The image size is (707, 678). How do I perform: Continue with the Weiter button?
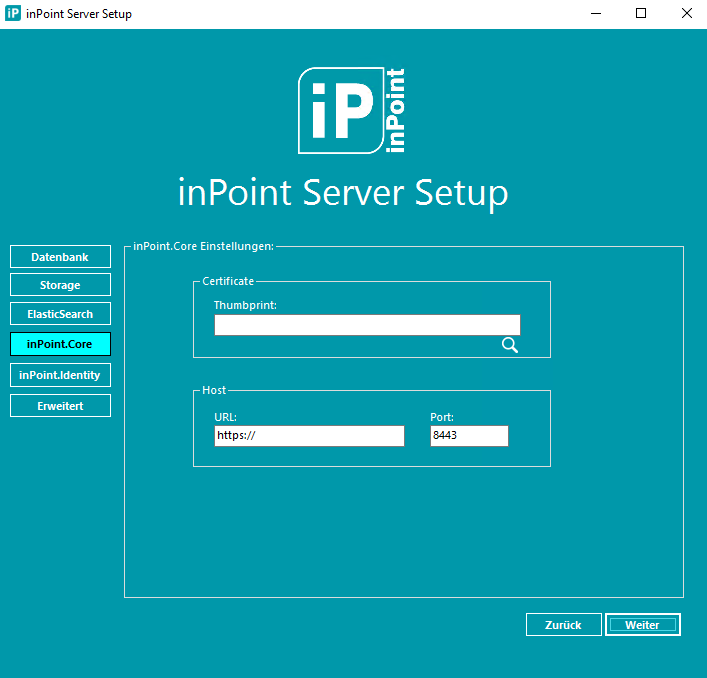coord(643,625)
